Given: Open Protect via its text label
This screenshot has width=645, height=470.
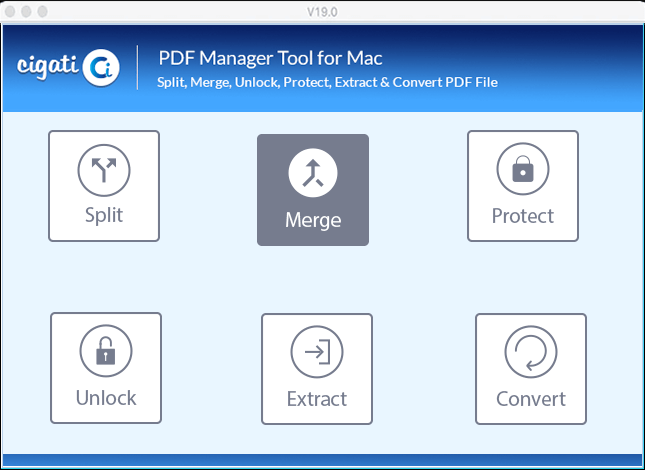Looking at the screenshot, I should pos(523,216).
